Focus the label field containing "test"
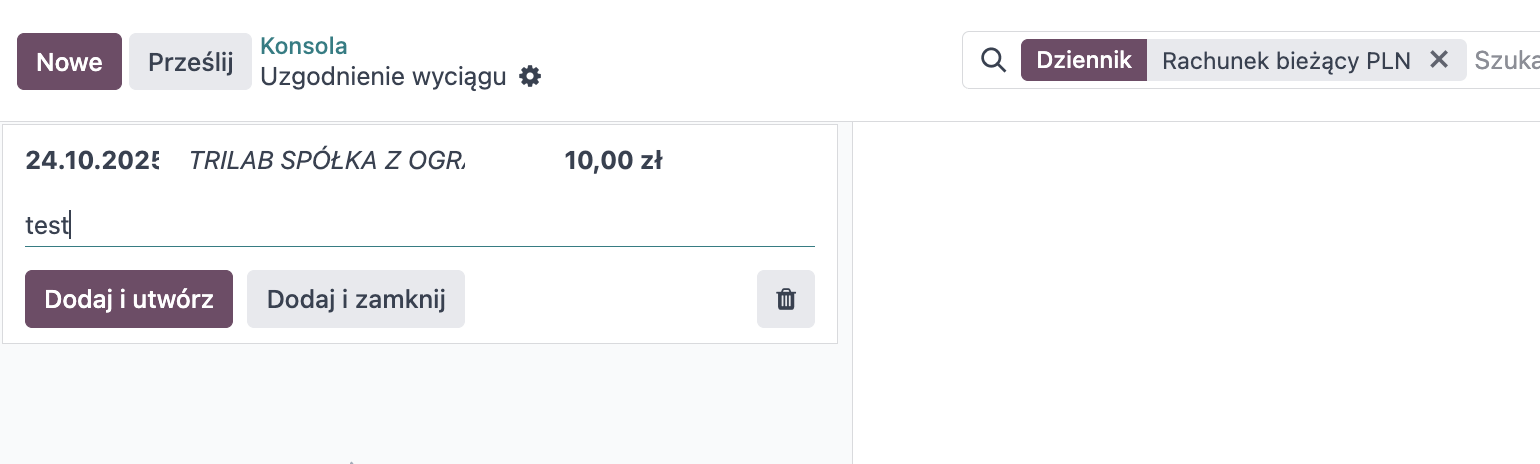 point(420,226)
